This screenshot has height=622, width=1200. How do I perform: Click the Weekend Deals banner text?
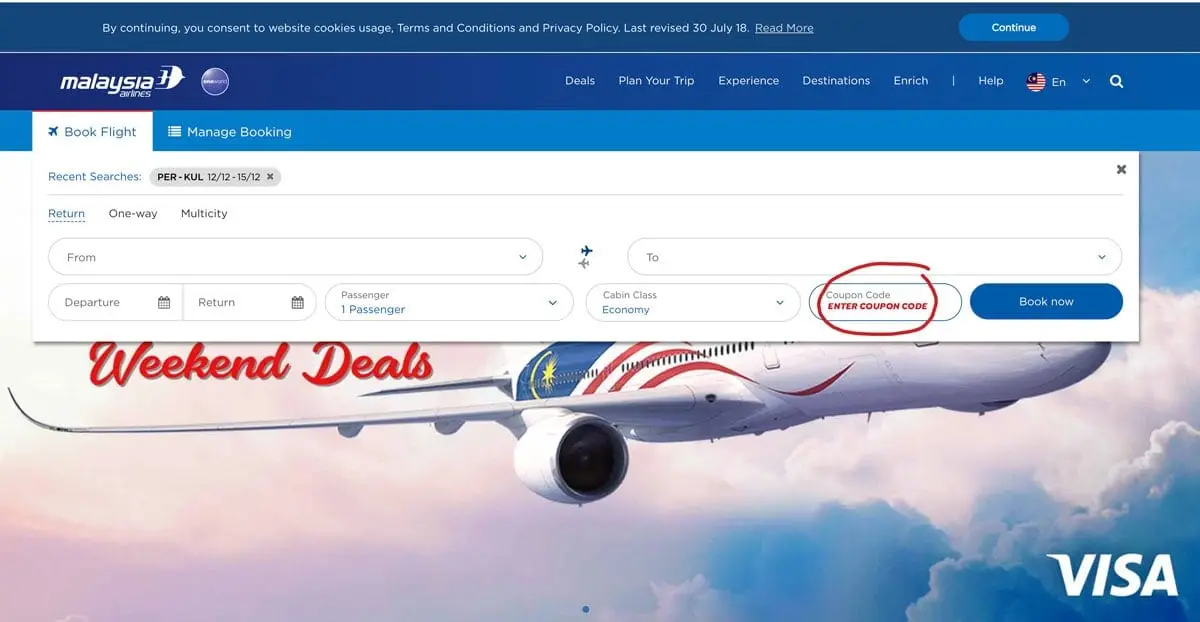coord(262,363)
